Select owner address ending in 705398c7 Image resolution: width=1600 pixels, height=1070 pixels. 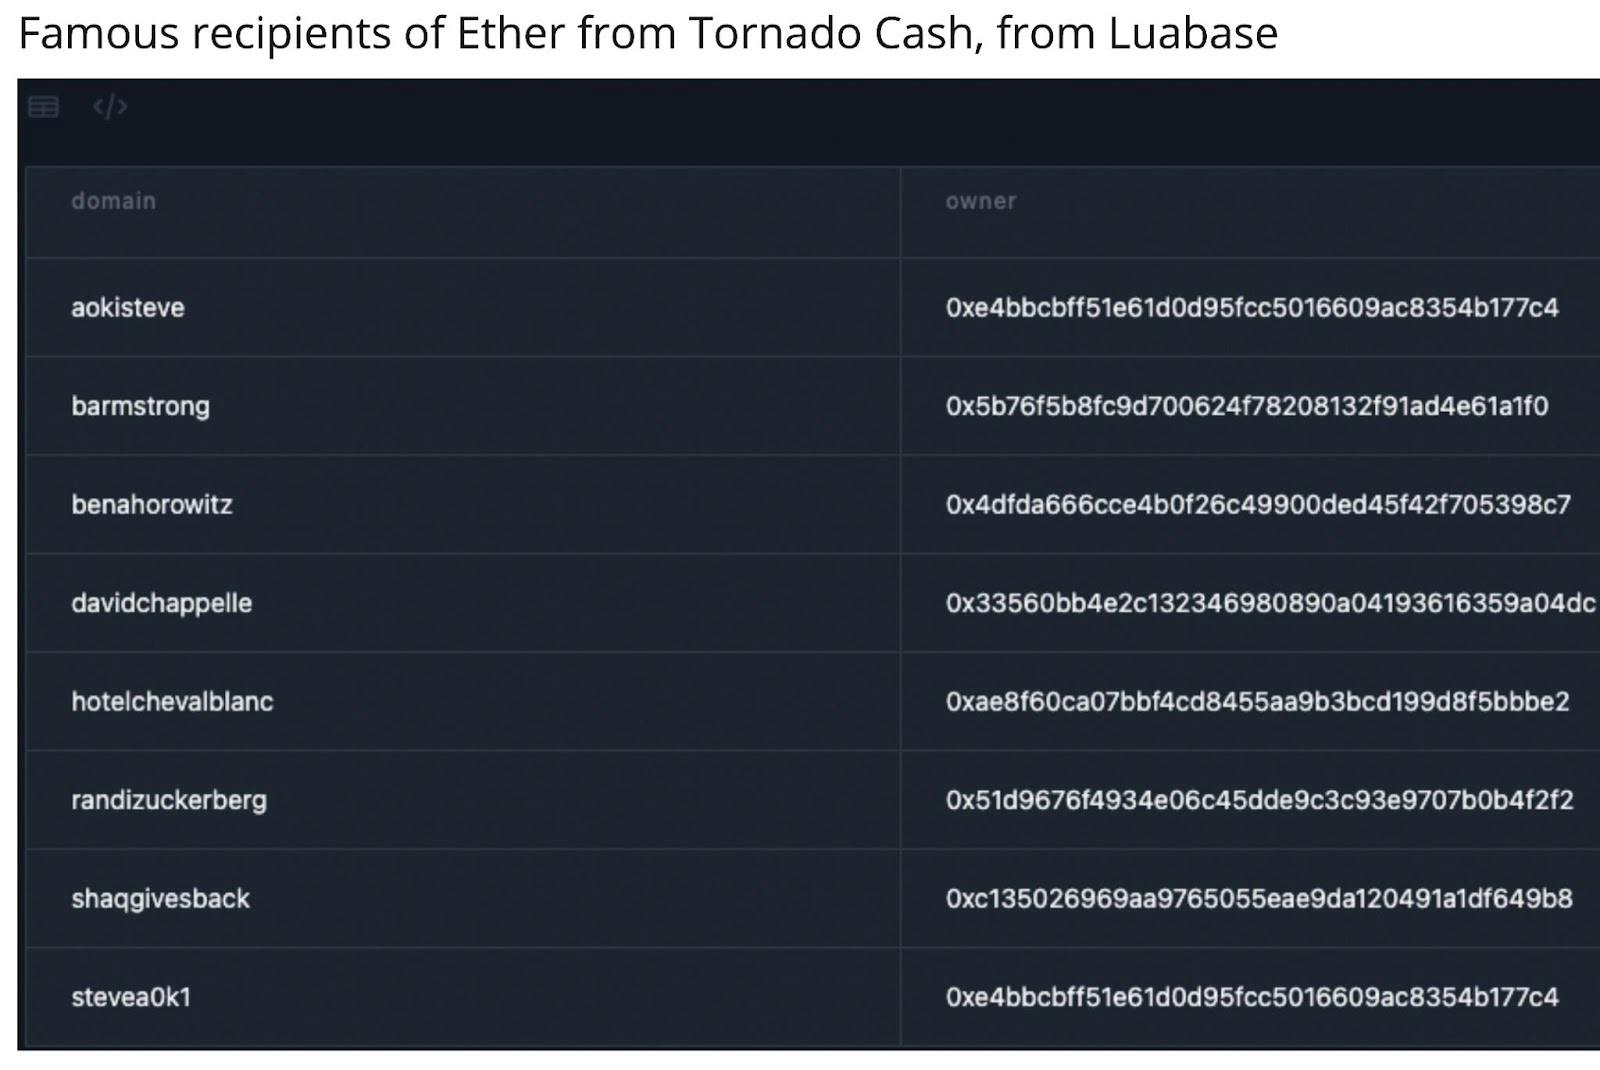pyautogui.click(x=1257, y=504)
